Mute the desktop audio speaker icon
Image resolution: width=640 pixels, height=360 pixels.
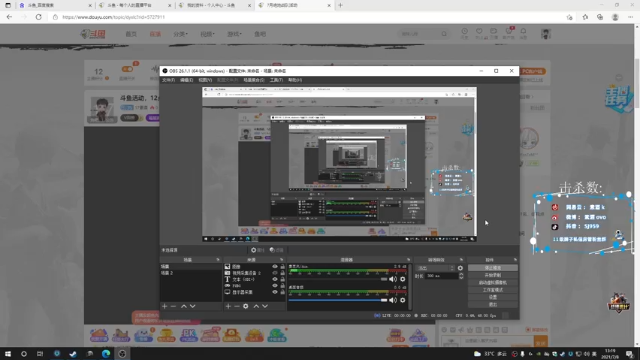point(393,300)
